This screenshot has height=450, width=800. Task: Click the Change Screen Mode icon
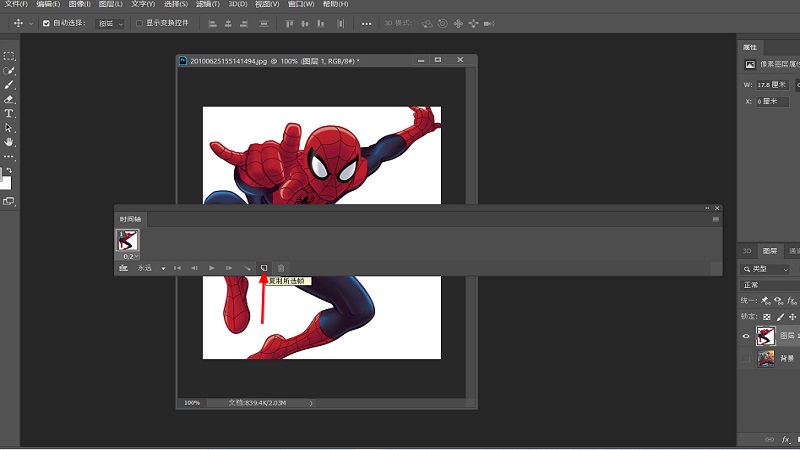(x=9, y=201)
